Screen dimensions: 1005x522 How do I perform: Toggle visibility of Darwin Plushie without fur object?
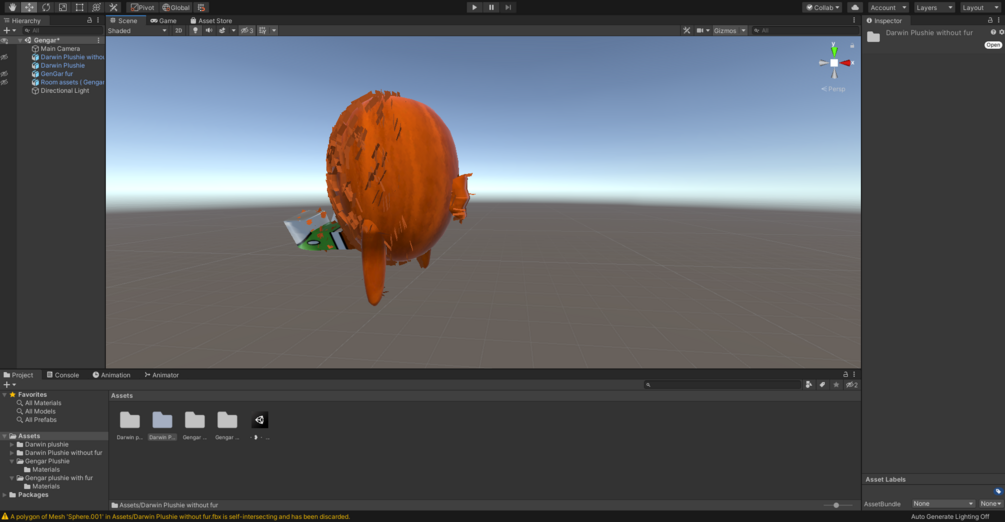(x=4, y=57)
